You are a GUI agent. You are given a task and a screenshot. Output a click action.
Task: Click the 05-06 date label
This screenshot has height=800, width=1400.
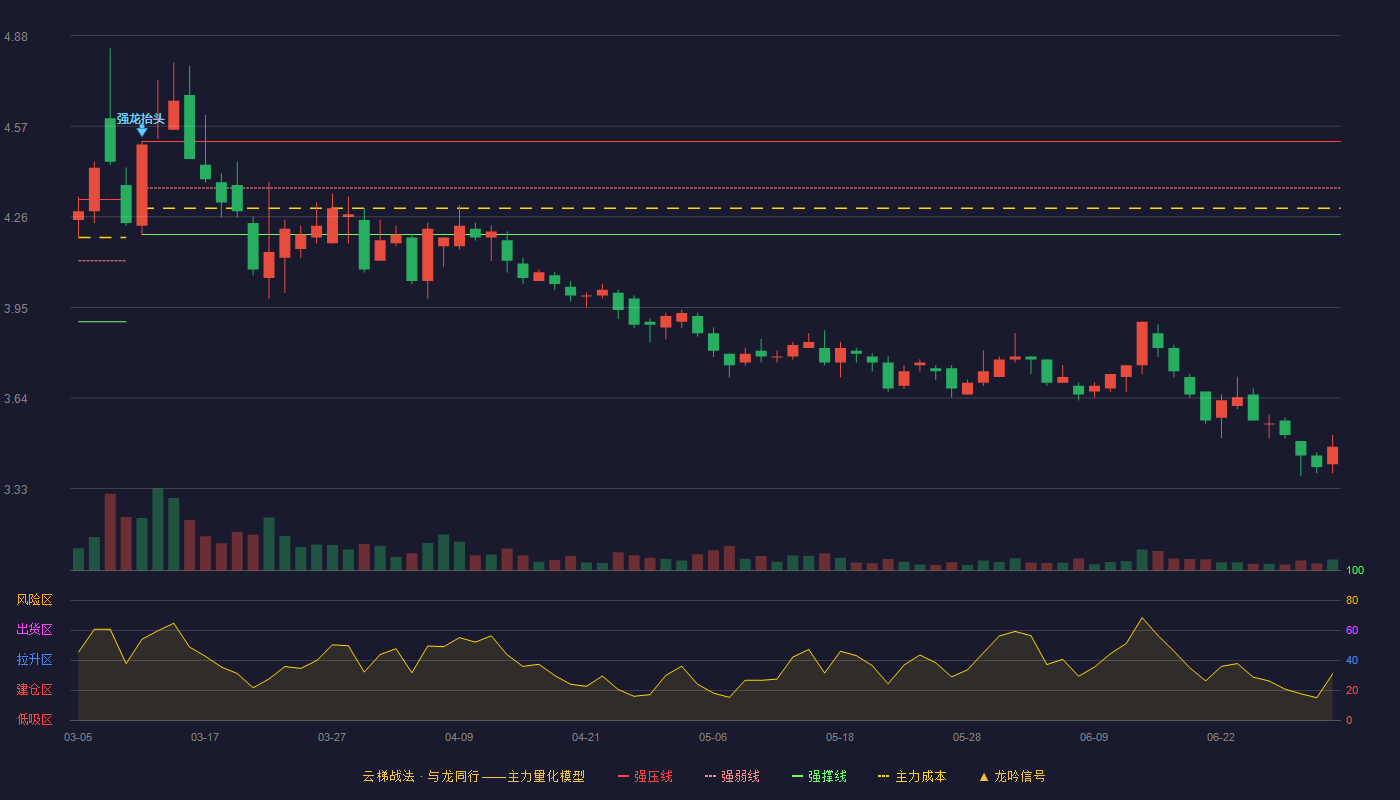713,737
